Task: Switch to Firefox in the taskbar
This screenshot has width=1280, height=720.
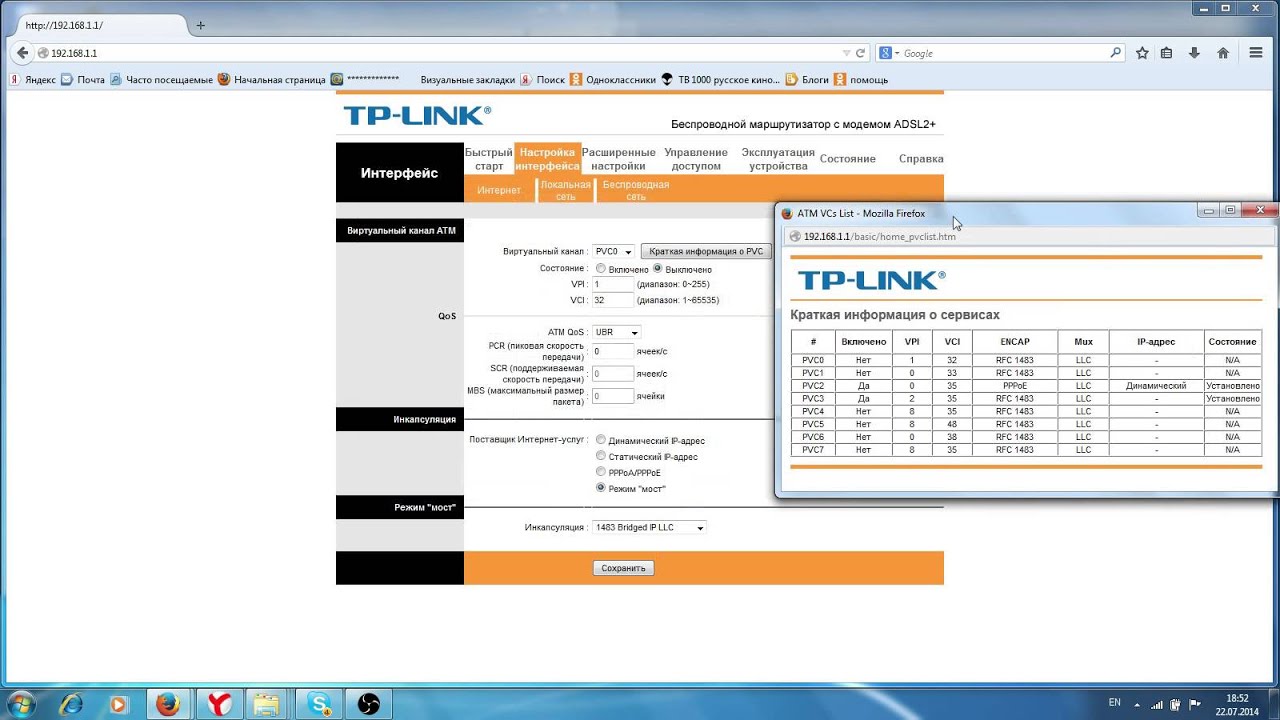Action: click(x=168, y=704)
